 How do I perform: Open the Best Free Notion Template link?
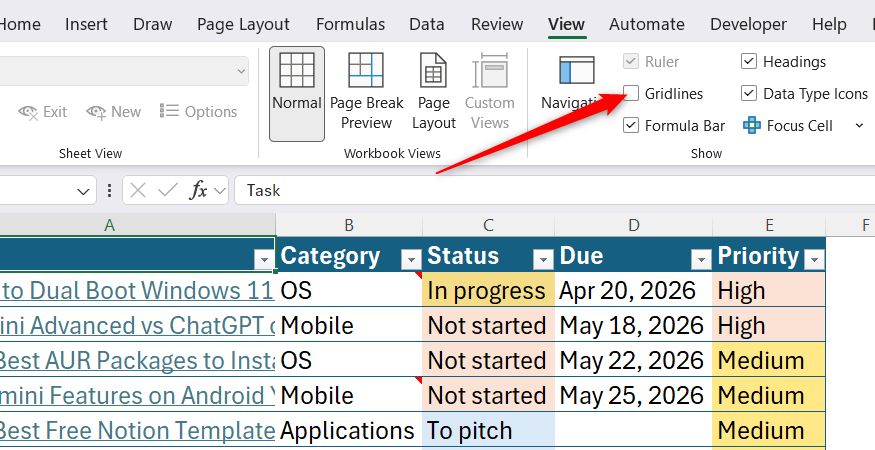point(137,430)
